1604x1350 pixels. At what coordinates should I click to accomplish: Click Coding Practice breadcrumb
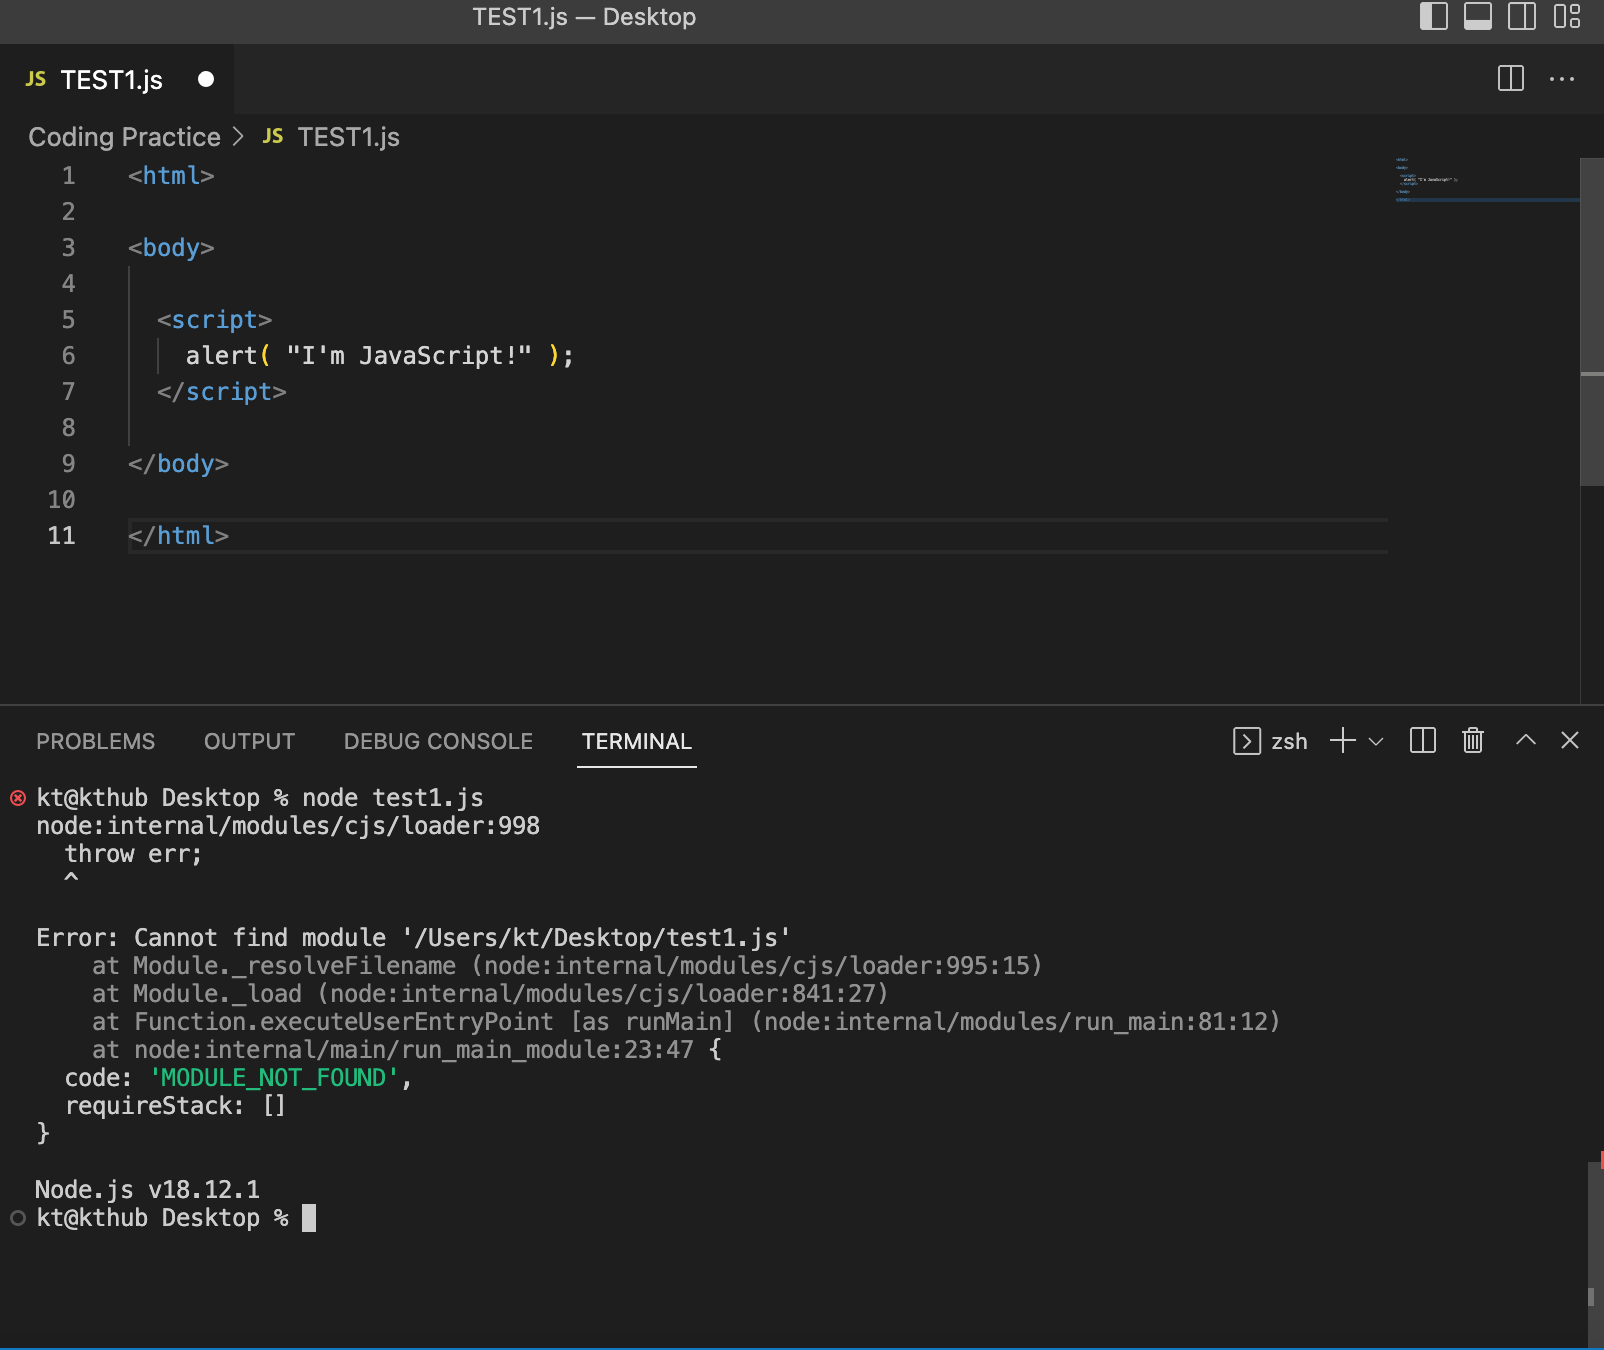click(x=124, y=137)
